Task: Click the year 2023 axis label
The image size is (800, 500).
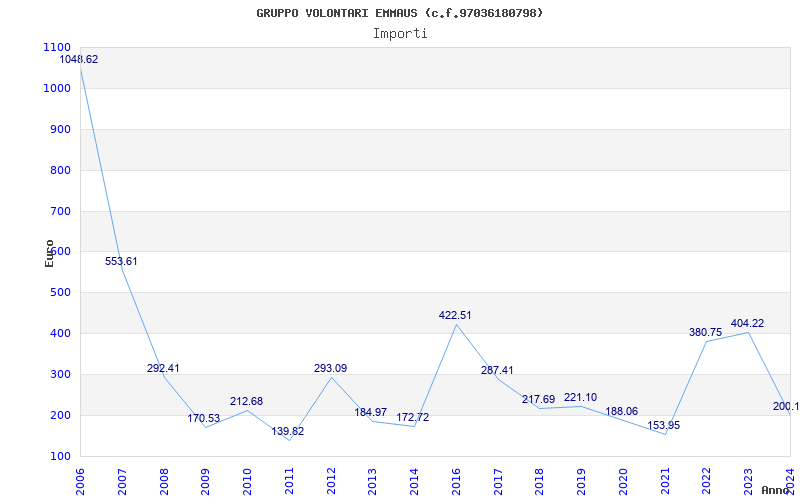Action: click(x=748, y=480)
